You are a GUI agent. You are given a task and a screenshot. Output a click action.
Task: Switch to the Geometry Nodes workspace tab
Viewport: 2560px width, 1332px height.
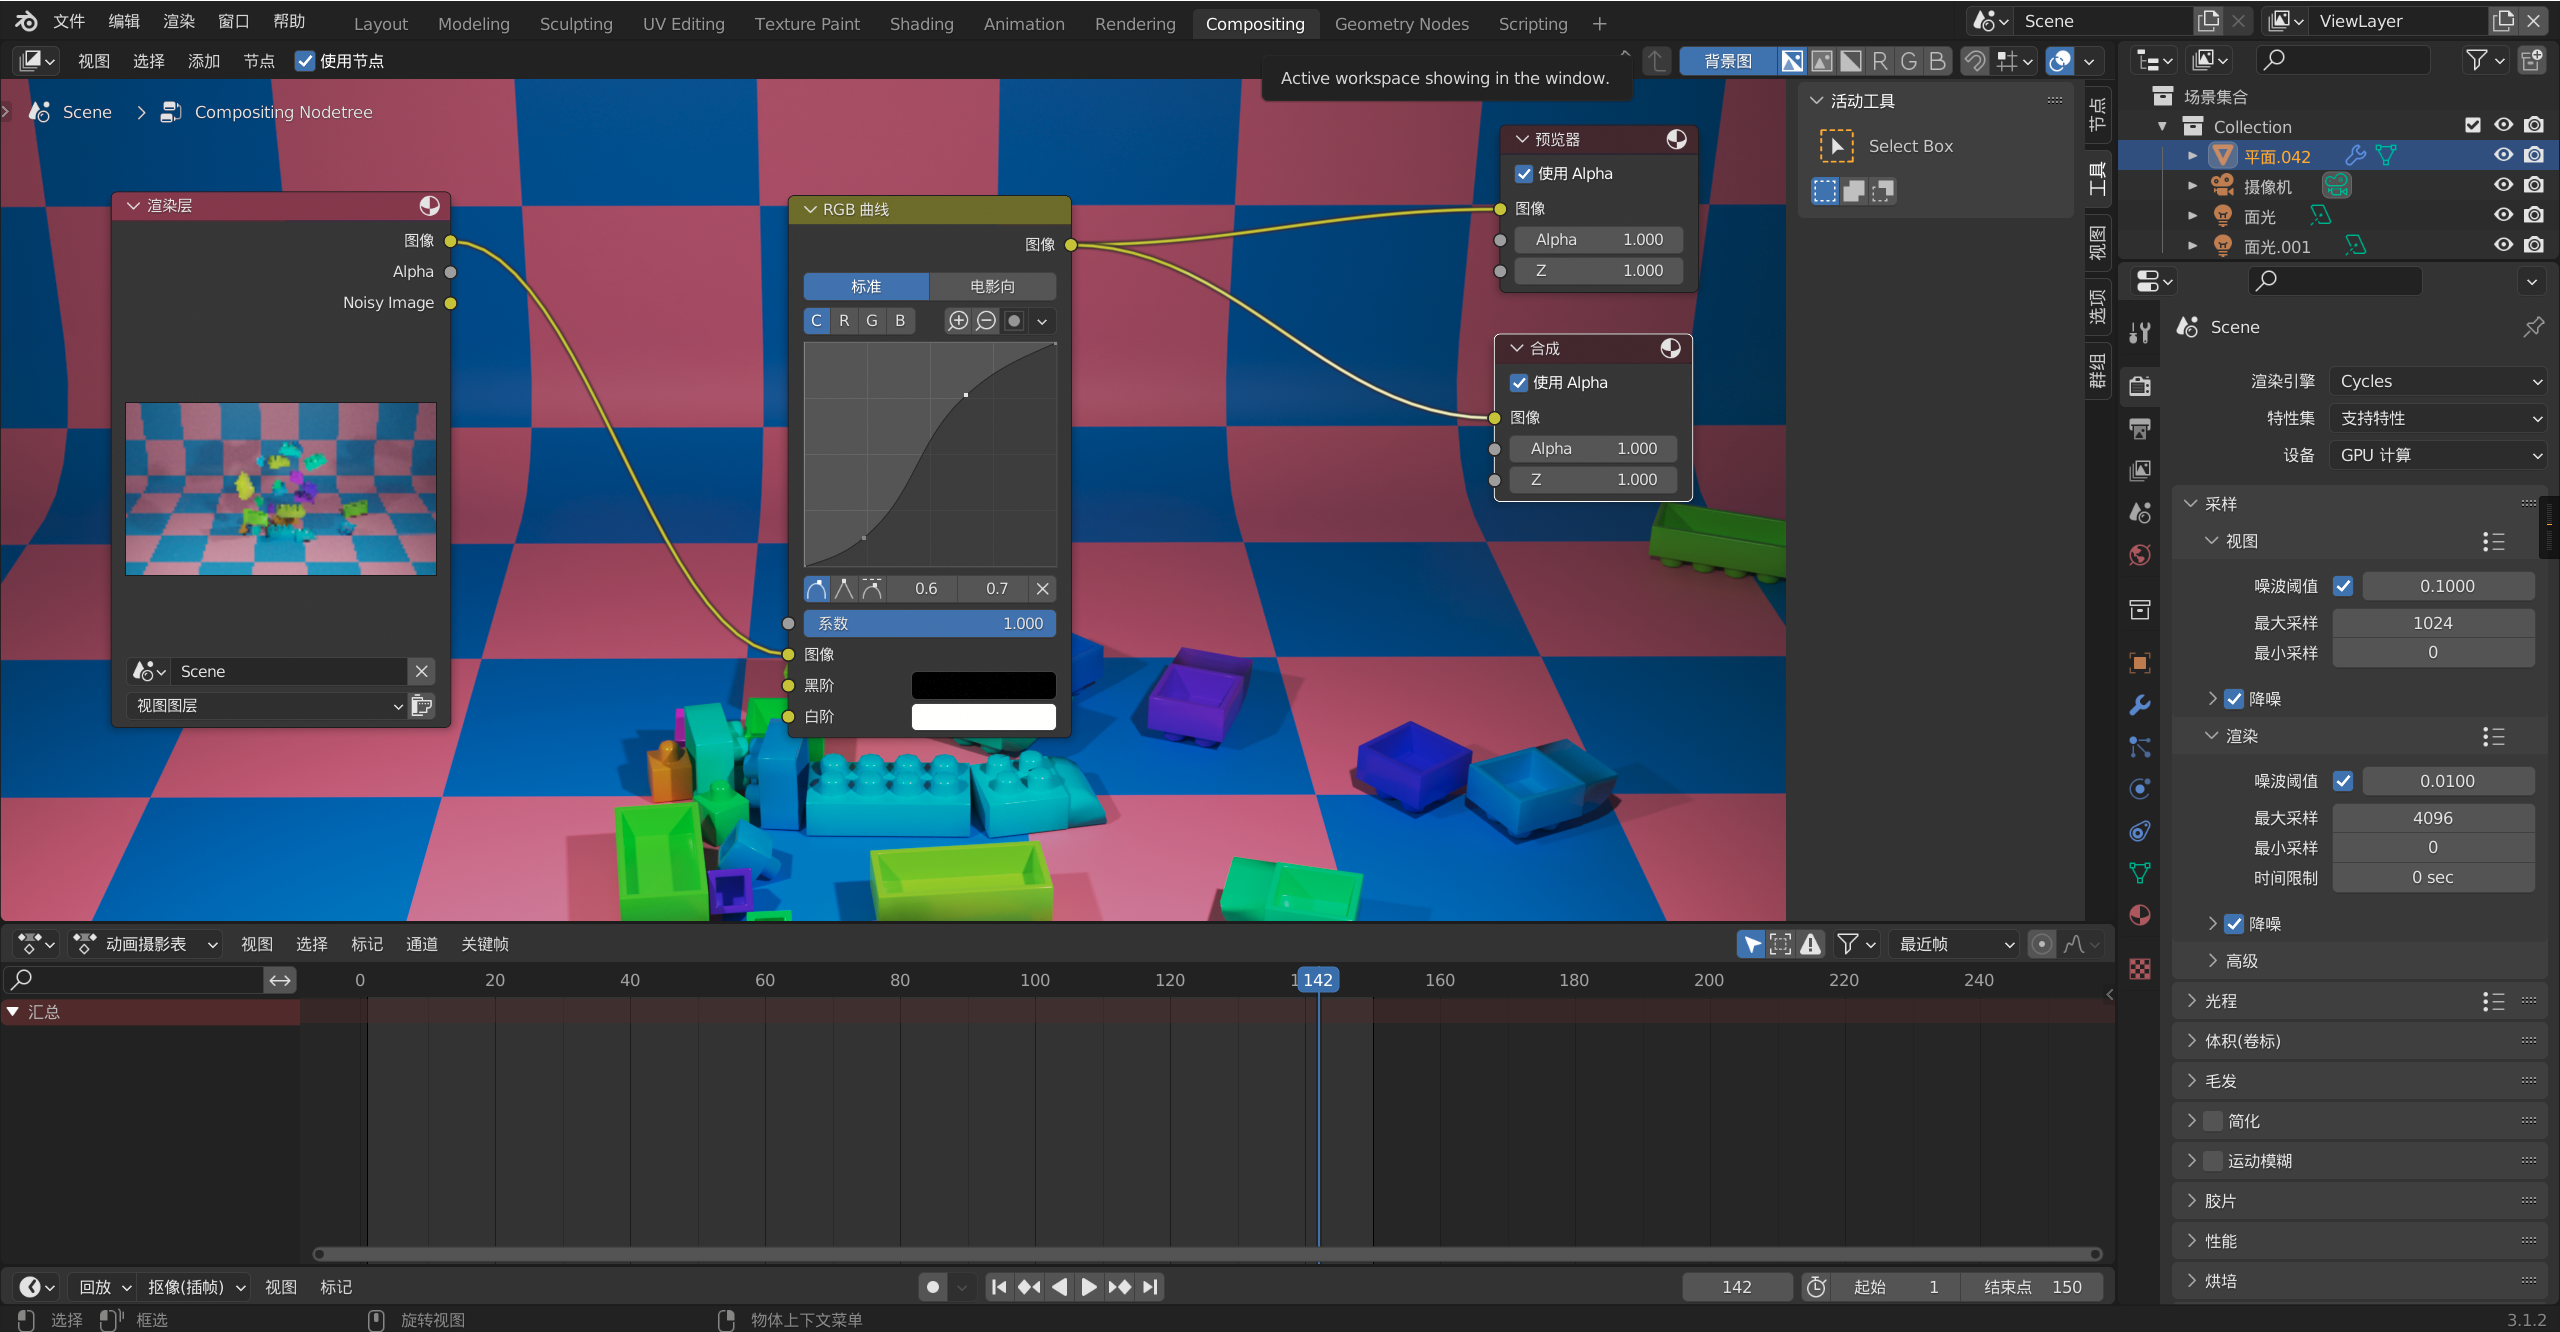click(x=1401, y=24)
